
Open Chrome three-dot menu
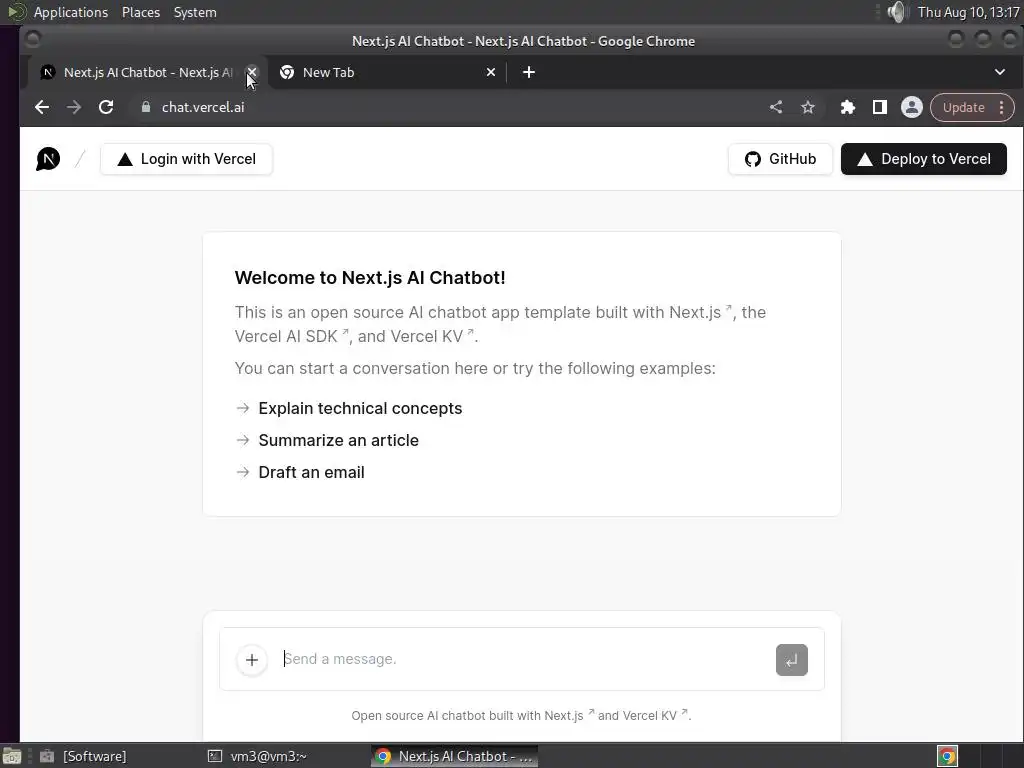click(x=1002, y=107)
